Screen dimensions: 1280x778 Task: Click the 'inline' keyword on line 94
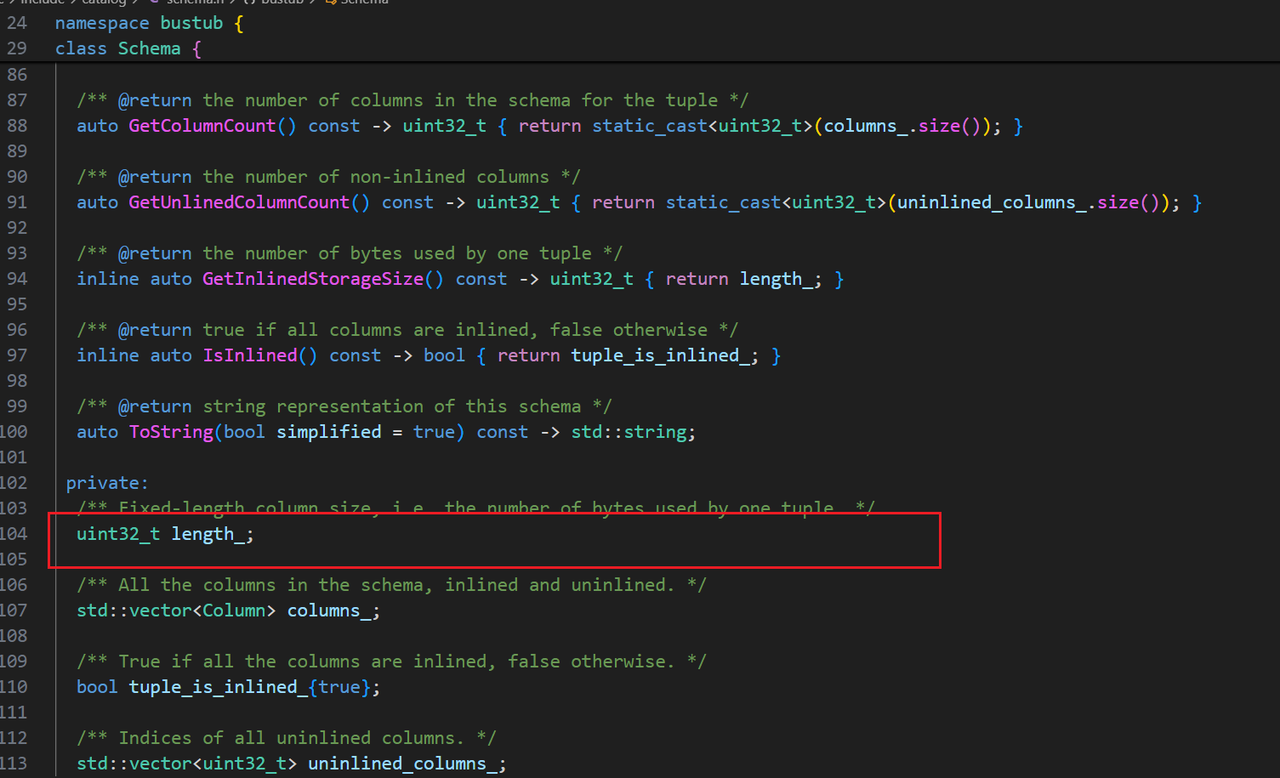pos(108,279)
